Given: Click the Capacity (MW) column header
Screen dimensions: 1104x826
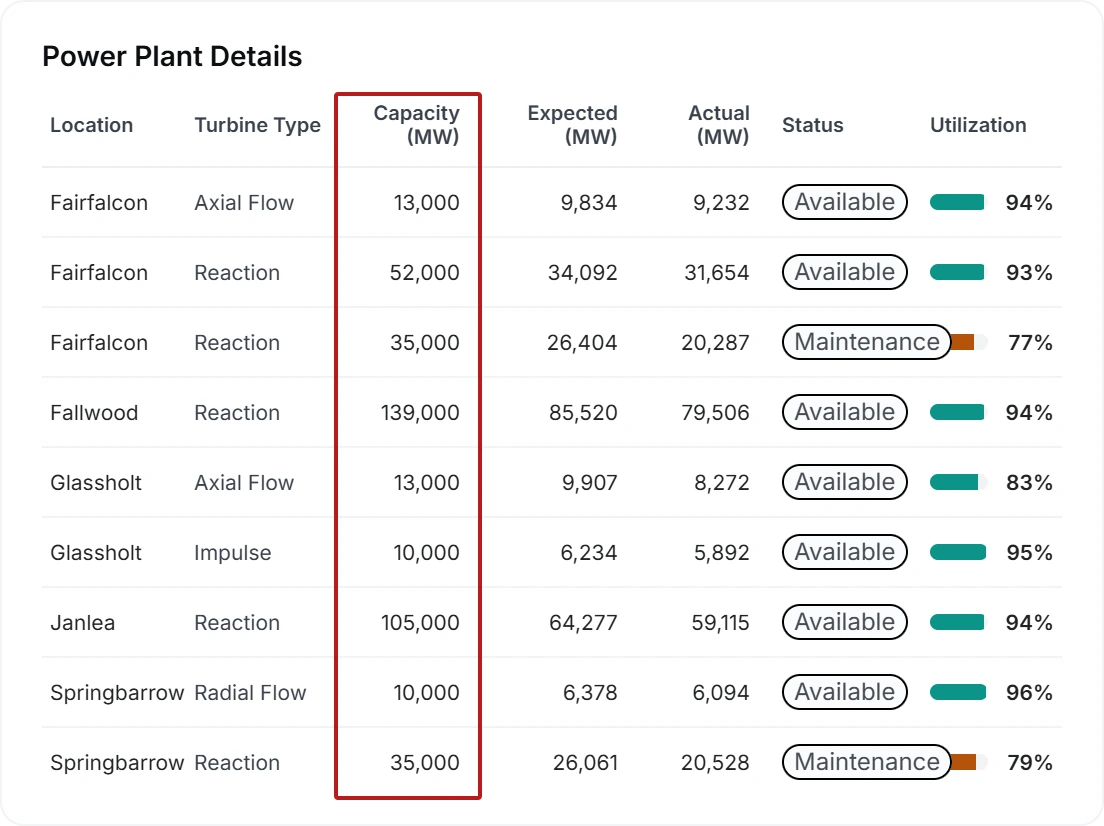Looking at the screenshot, I should coord(416,125).
